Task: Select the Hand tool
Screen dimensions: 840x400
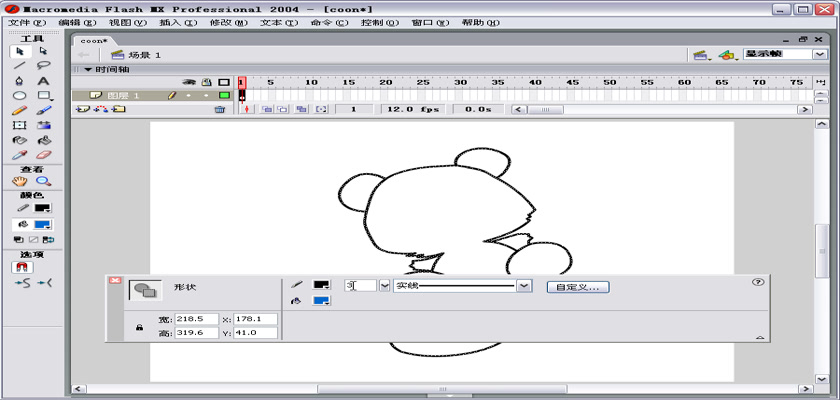Action: (20, 181)
